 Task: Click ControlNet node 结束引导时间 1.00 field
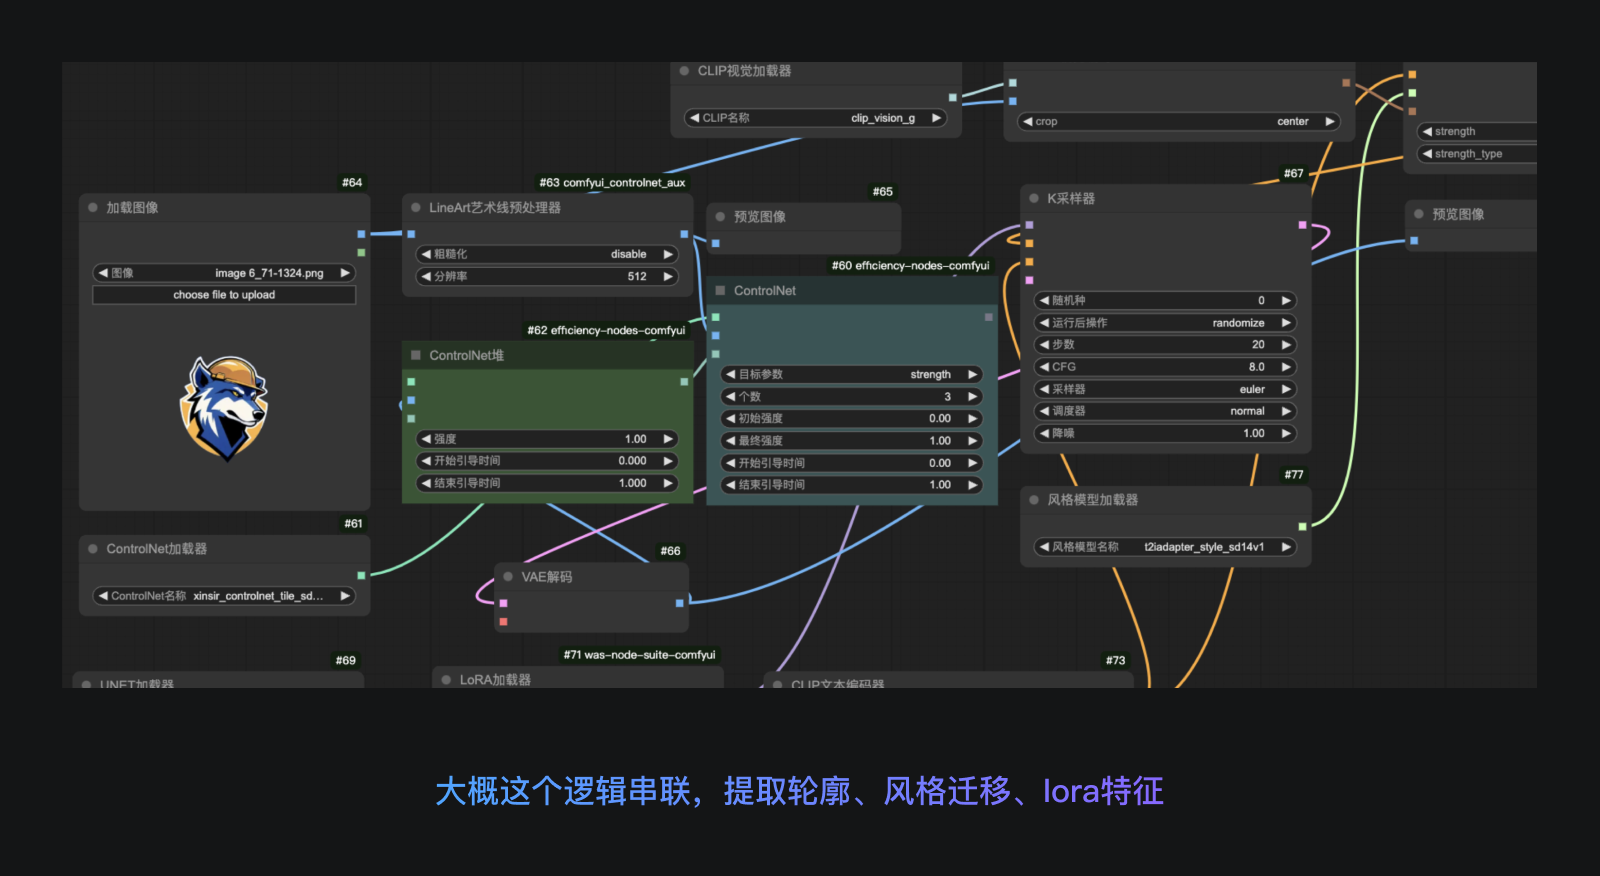[x=852, y=485]
